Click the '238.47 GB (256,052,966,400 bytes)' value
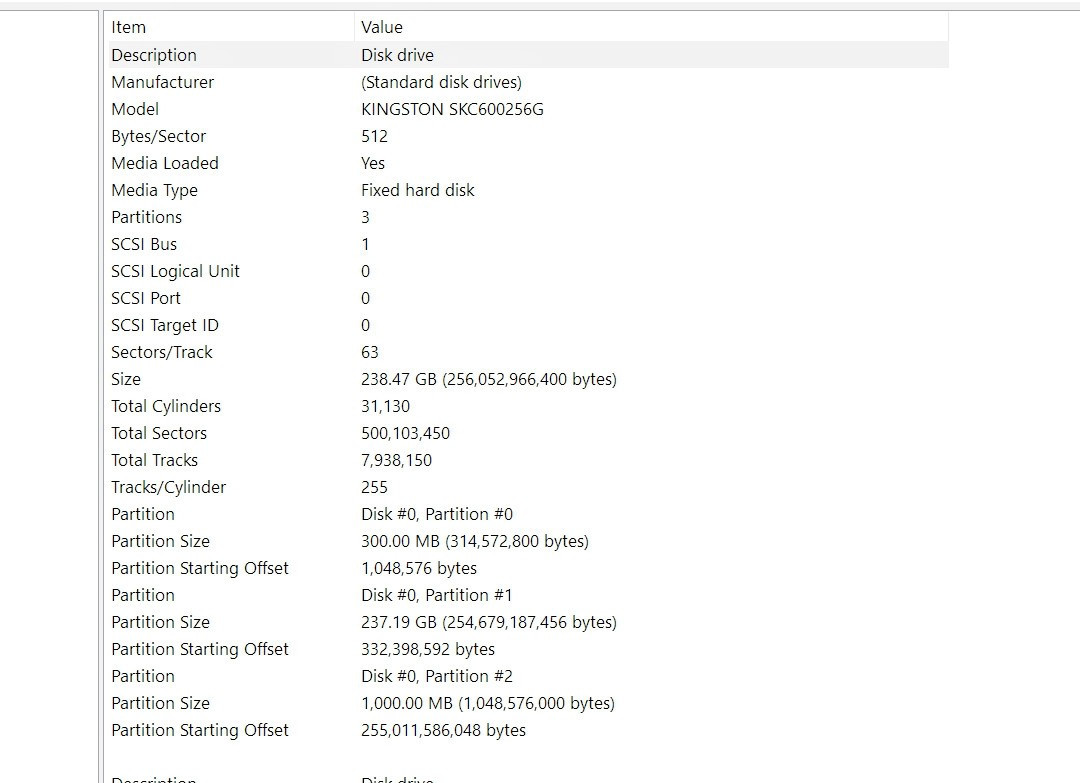Viewport: 1080px width, 783px height. 489,379
